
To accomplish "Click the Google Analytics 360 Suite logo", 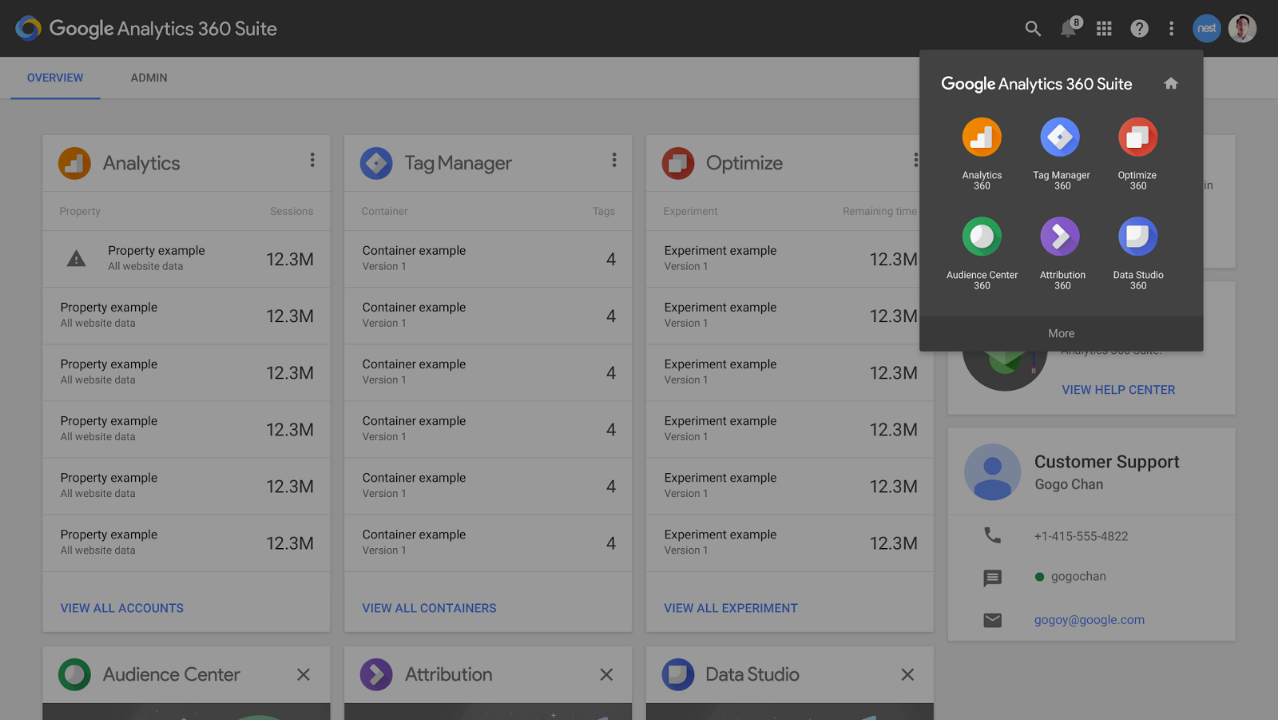I will click(x=146, y=28).
